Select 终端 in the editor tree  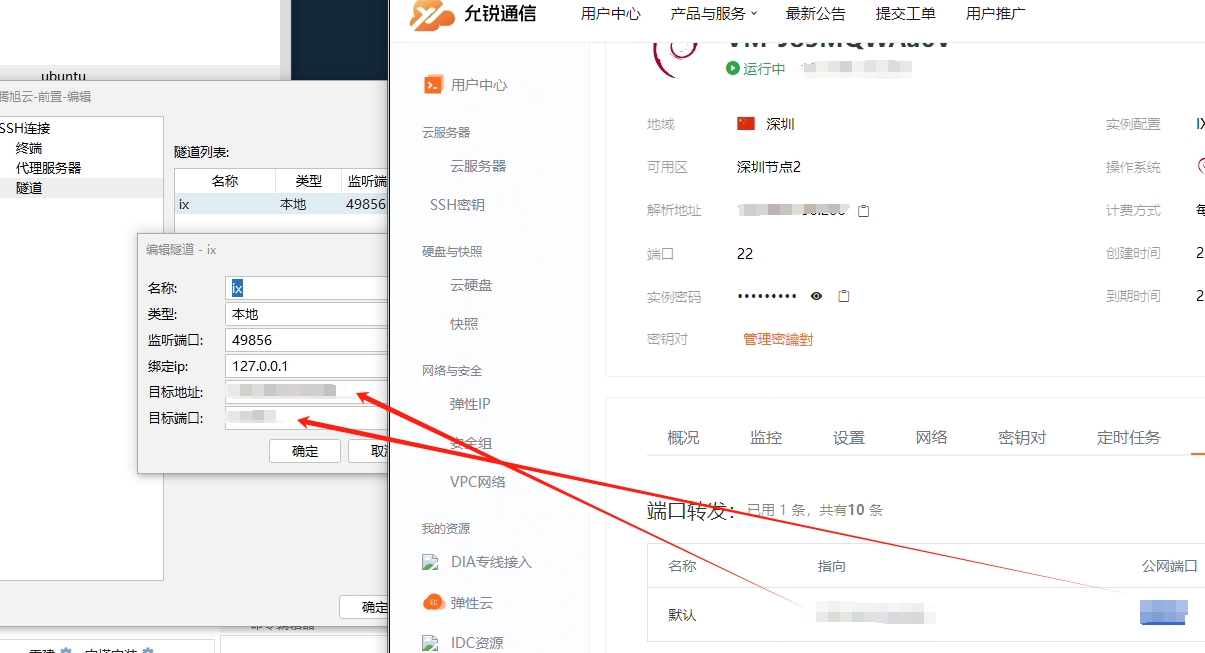[29, 148]
